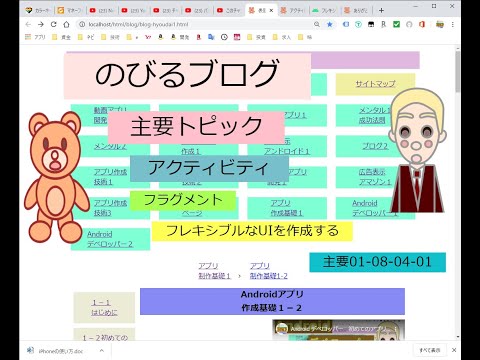
Task: Close the active blog tab
Action: pos(271,10)
